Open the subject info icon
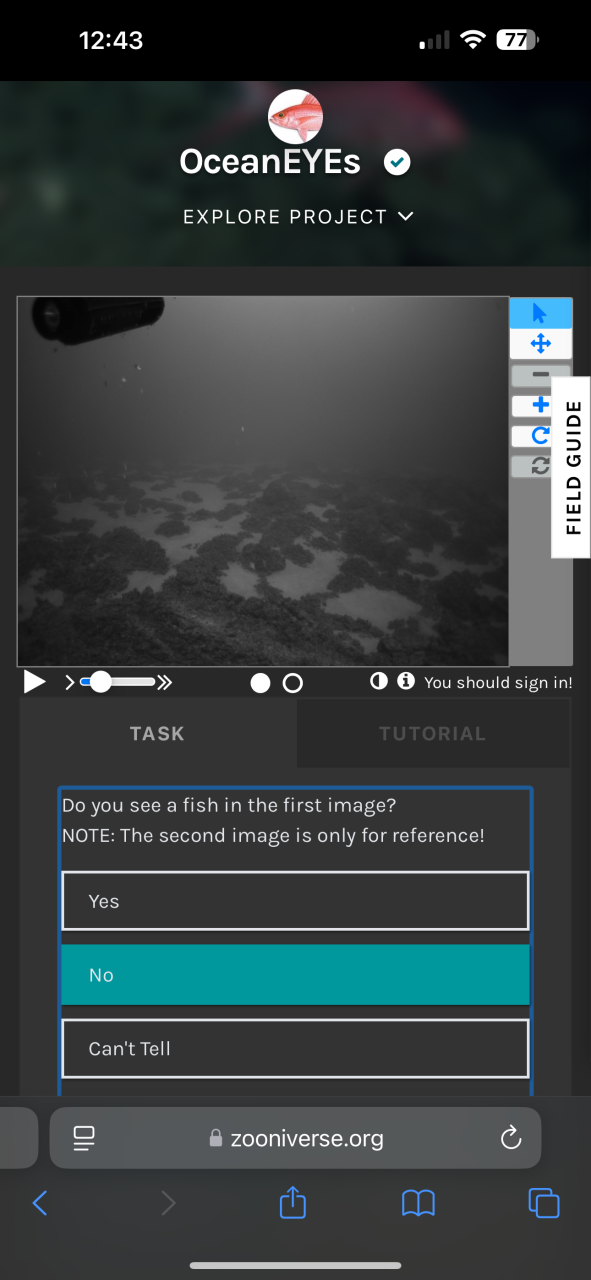 click(406, 681)
